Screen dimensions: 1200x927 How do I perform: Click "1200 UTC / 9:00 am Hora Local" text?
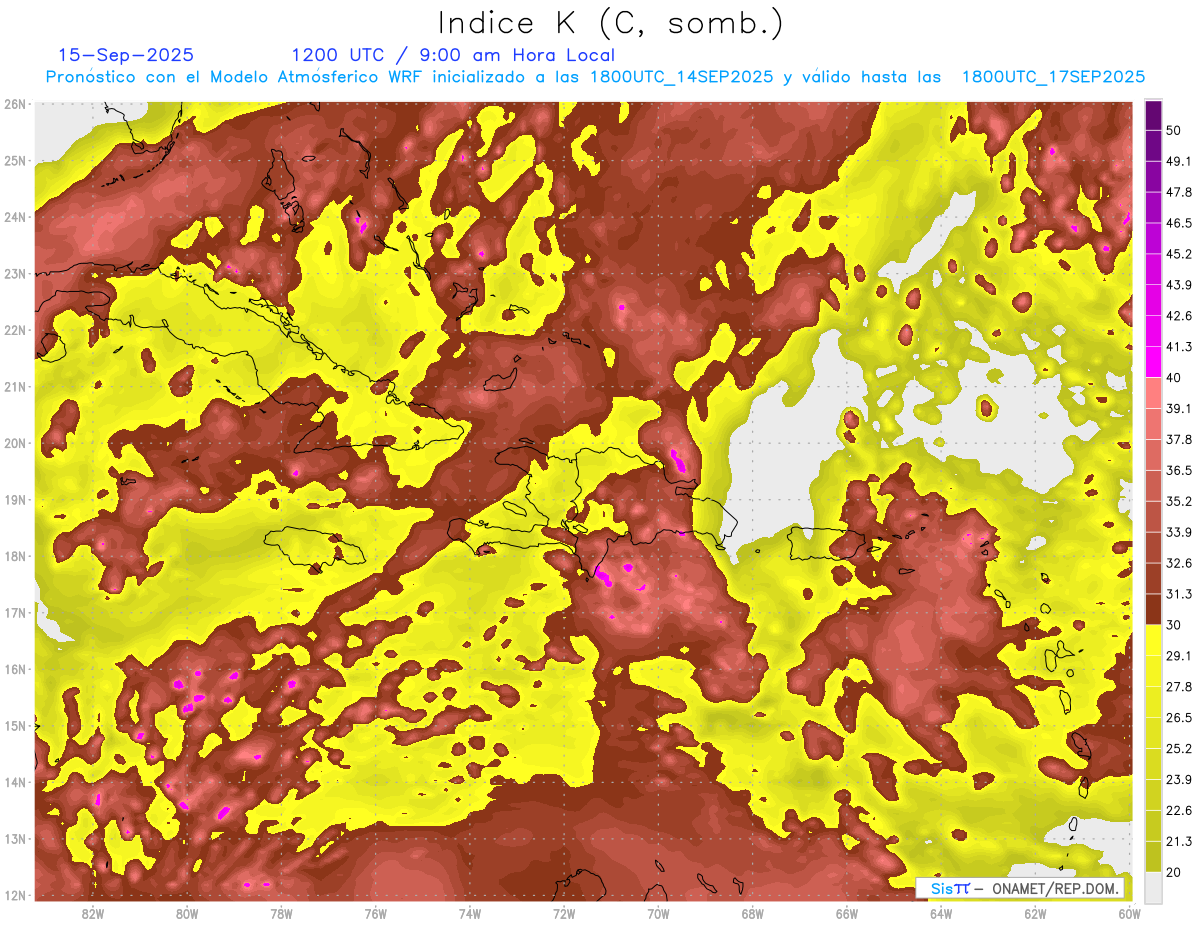453,55
